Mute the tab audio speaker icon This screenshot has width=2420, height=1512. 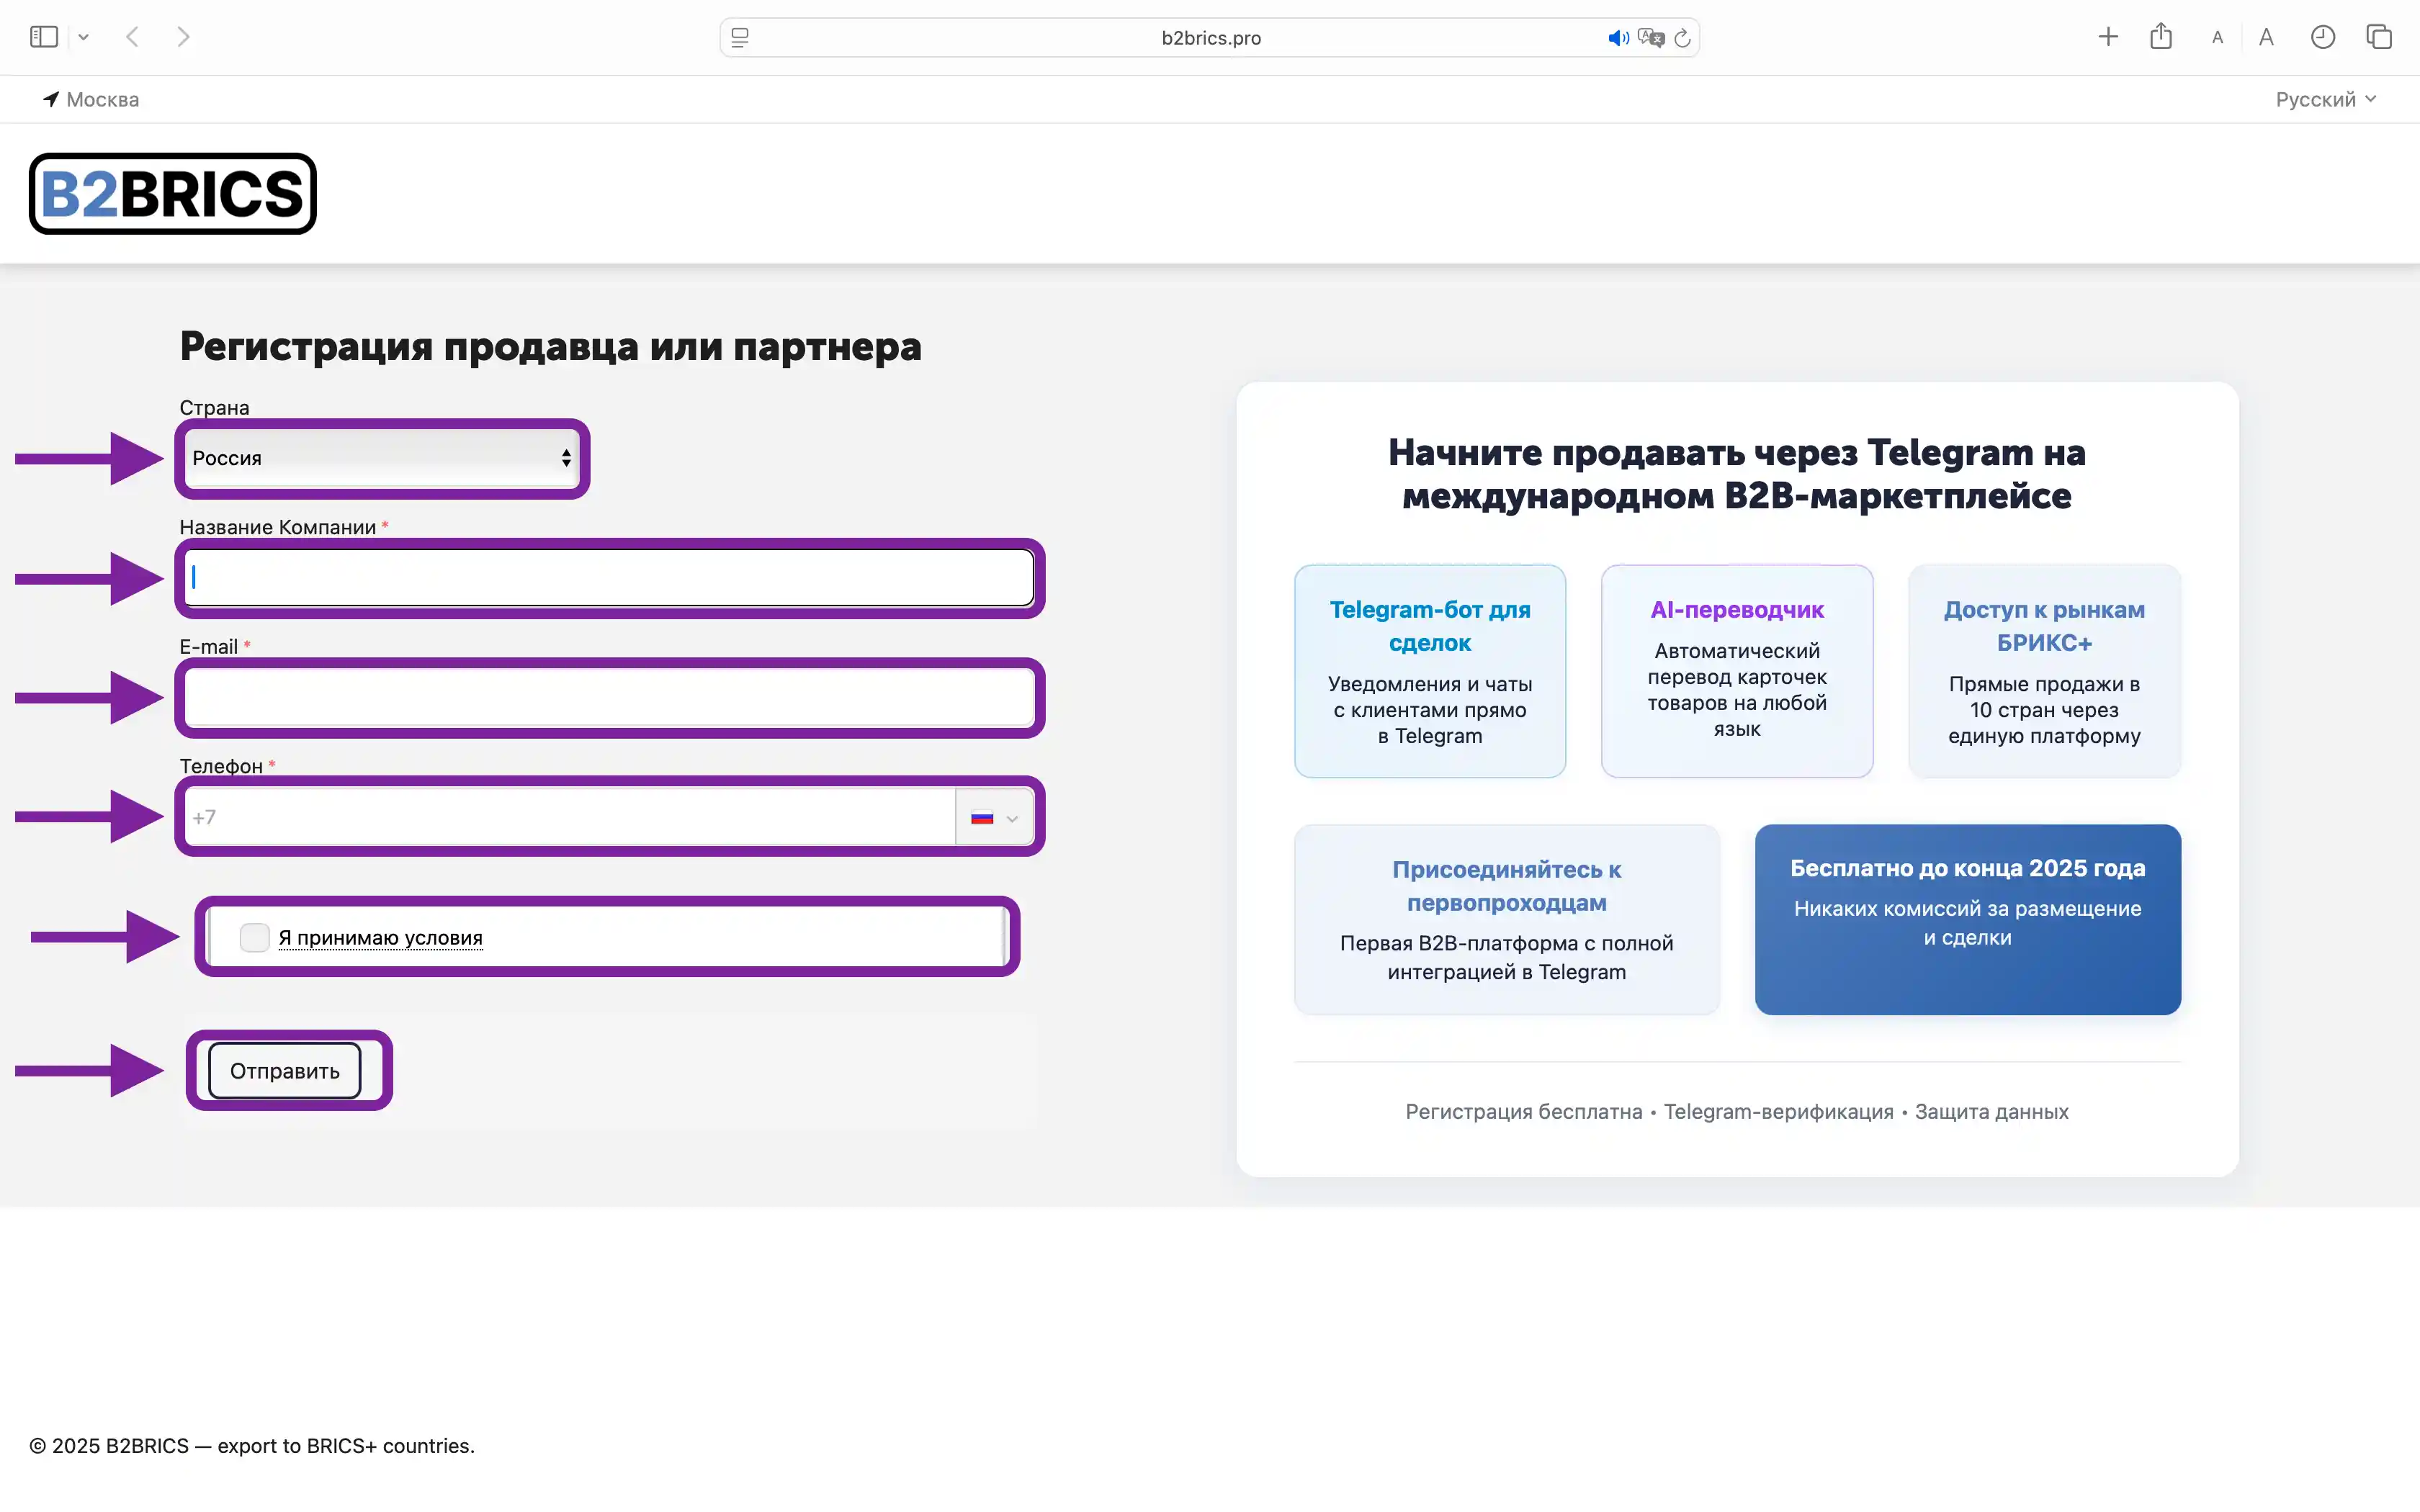point(1618,38)
